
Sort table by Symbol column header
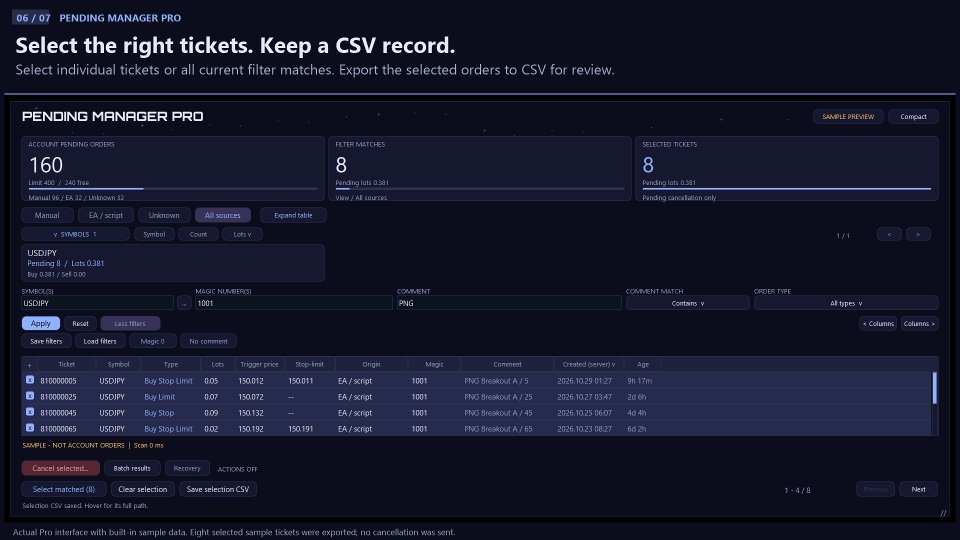coord(118,364)
